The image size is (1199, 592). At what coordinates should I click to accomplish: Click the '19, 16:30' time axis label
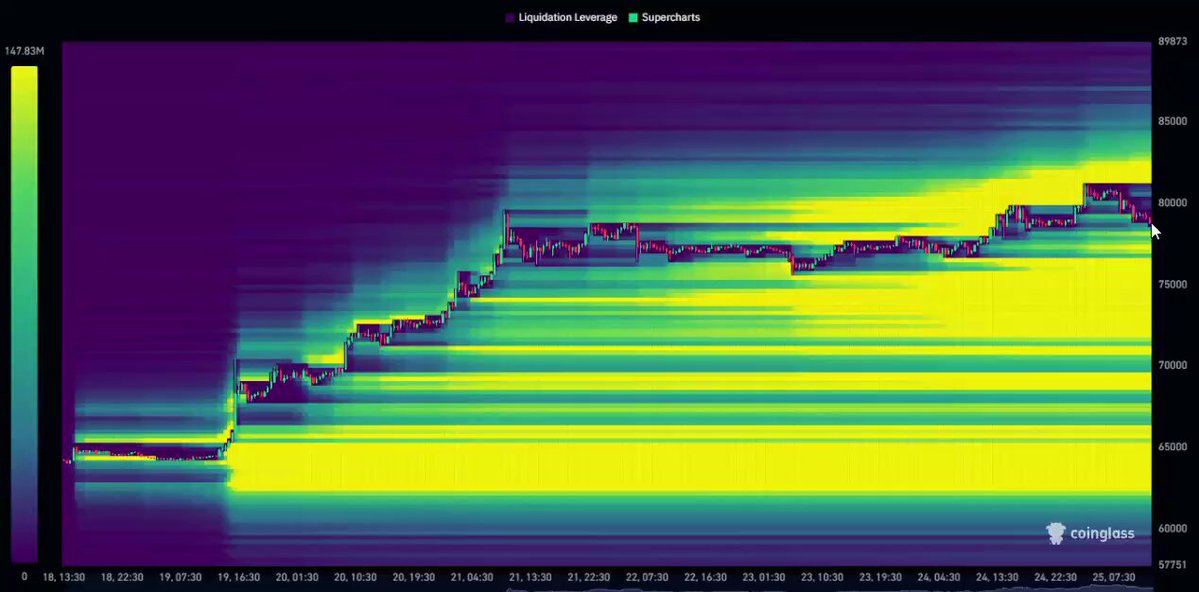click(x=239, y=577)
